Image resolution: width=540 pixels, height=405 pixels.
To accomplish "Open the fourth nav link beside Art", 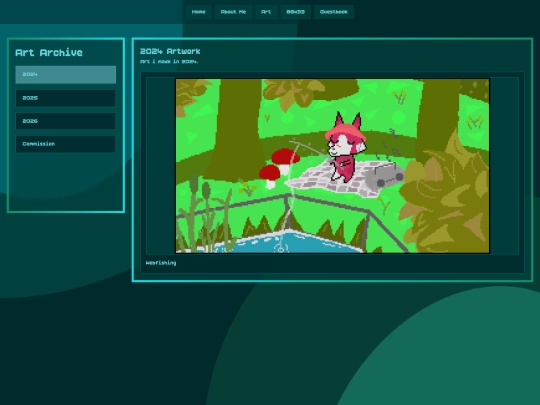I will (295, 12).
